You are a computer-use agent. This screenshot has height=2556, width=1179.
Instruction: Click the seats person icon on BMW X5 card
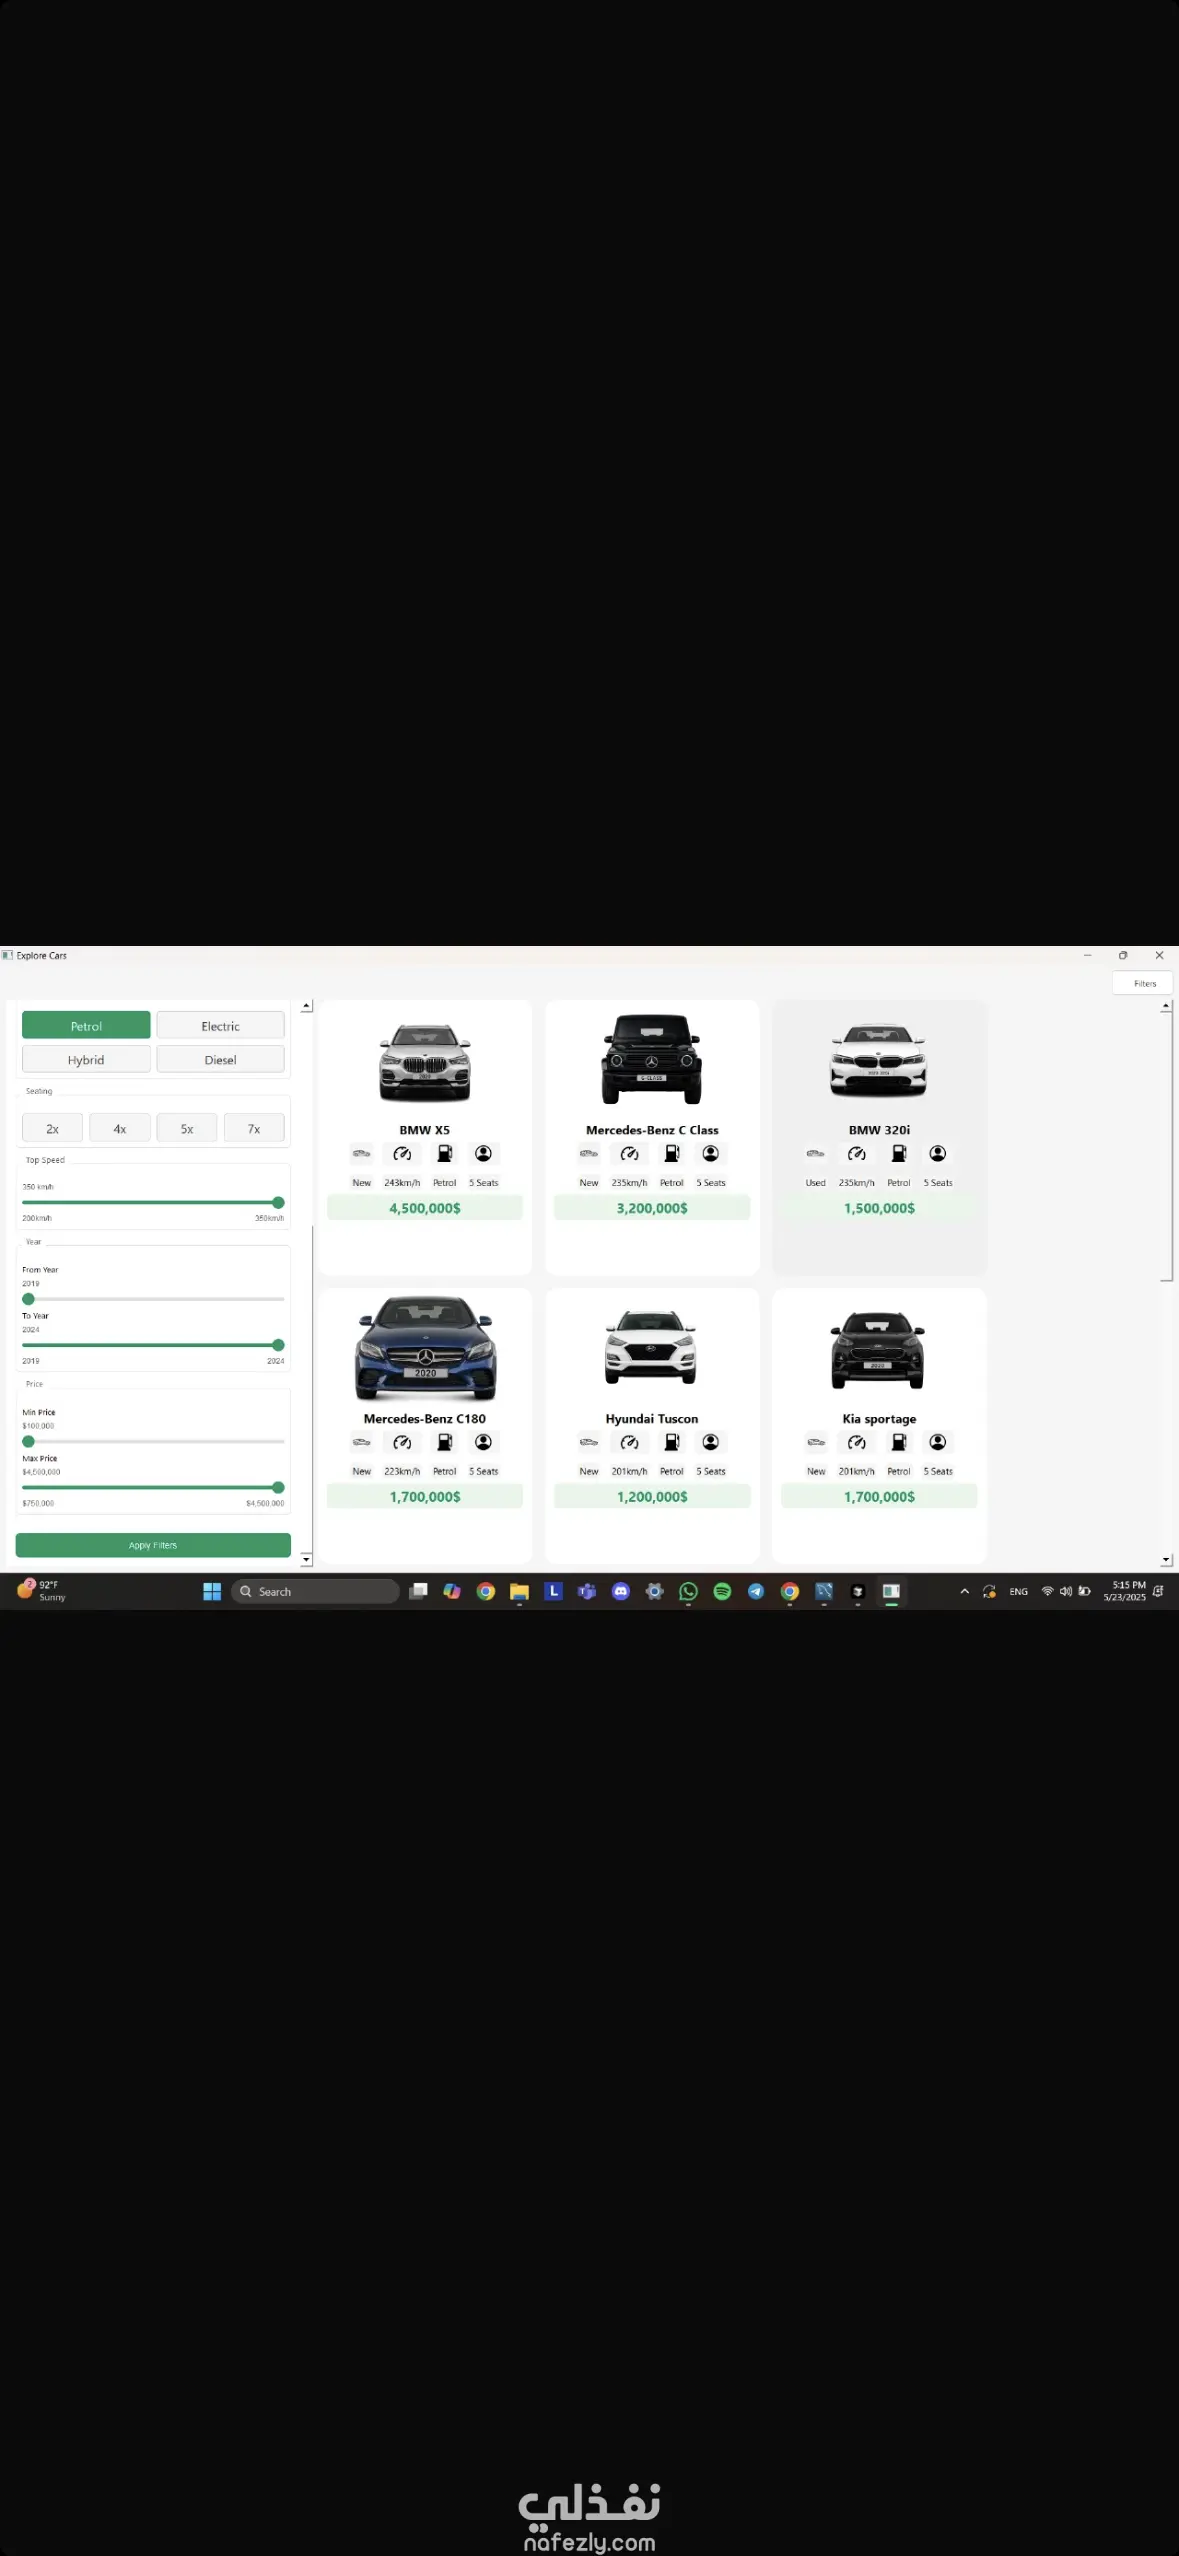pyautogui.click(x=483, y=1154)
